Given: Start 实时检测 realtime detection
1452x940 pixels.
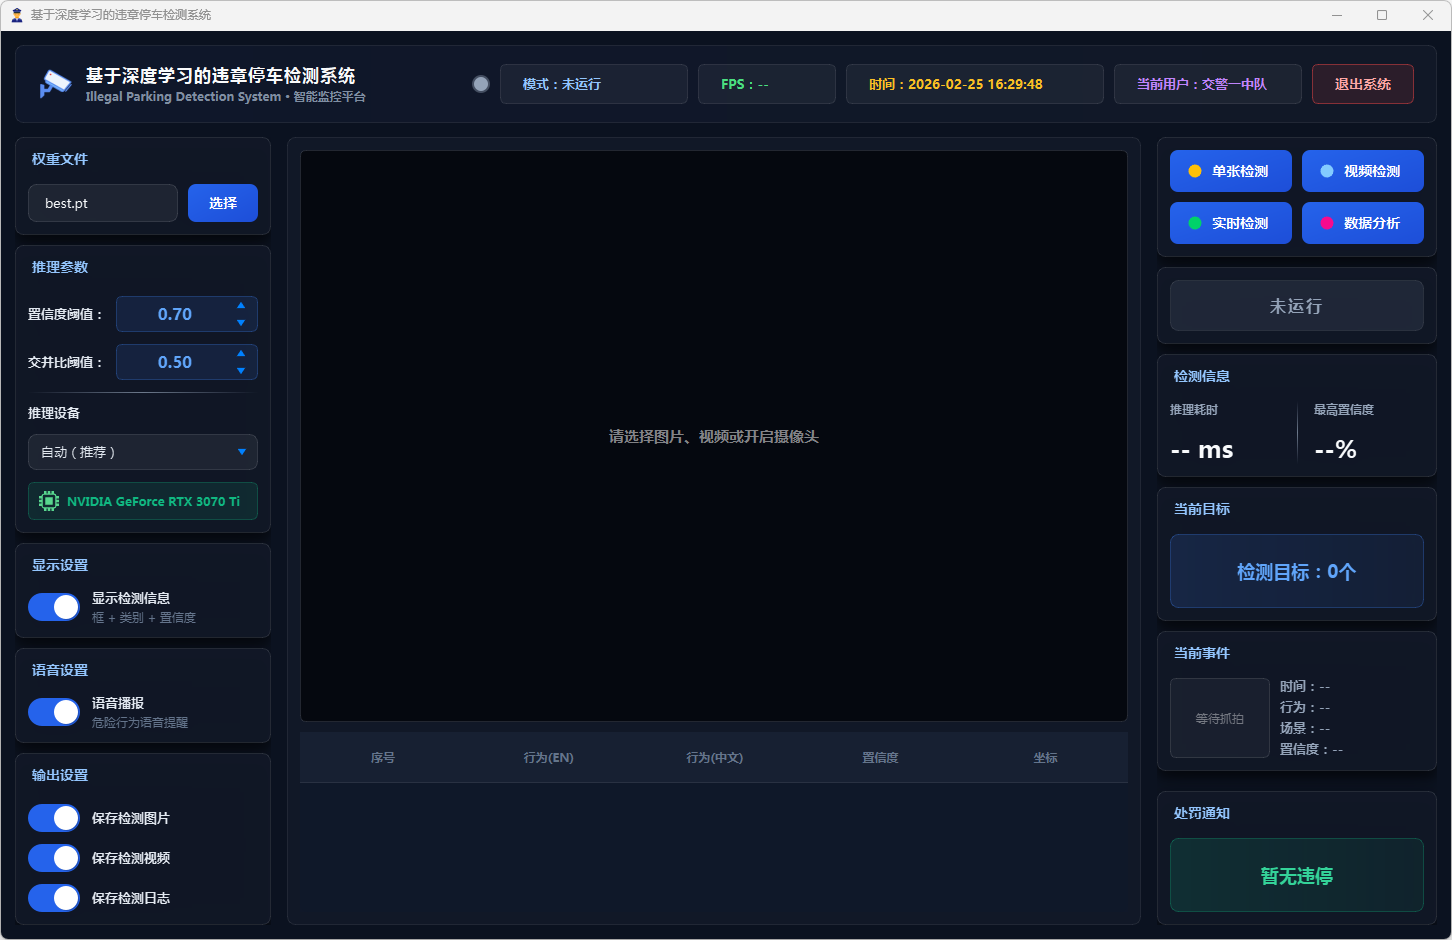Looking at the screenshot, I should click(x=1231, y=223).
